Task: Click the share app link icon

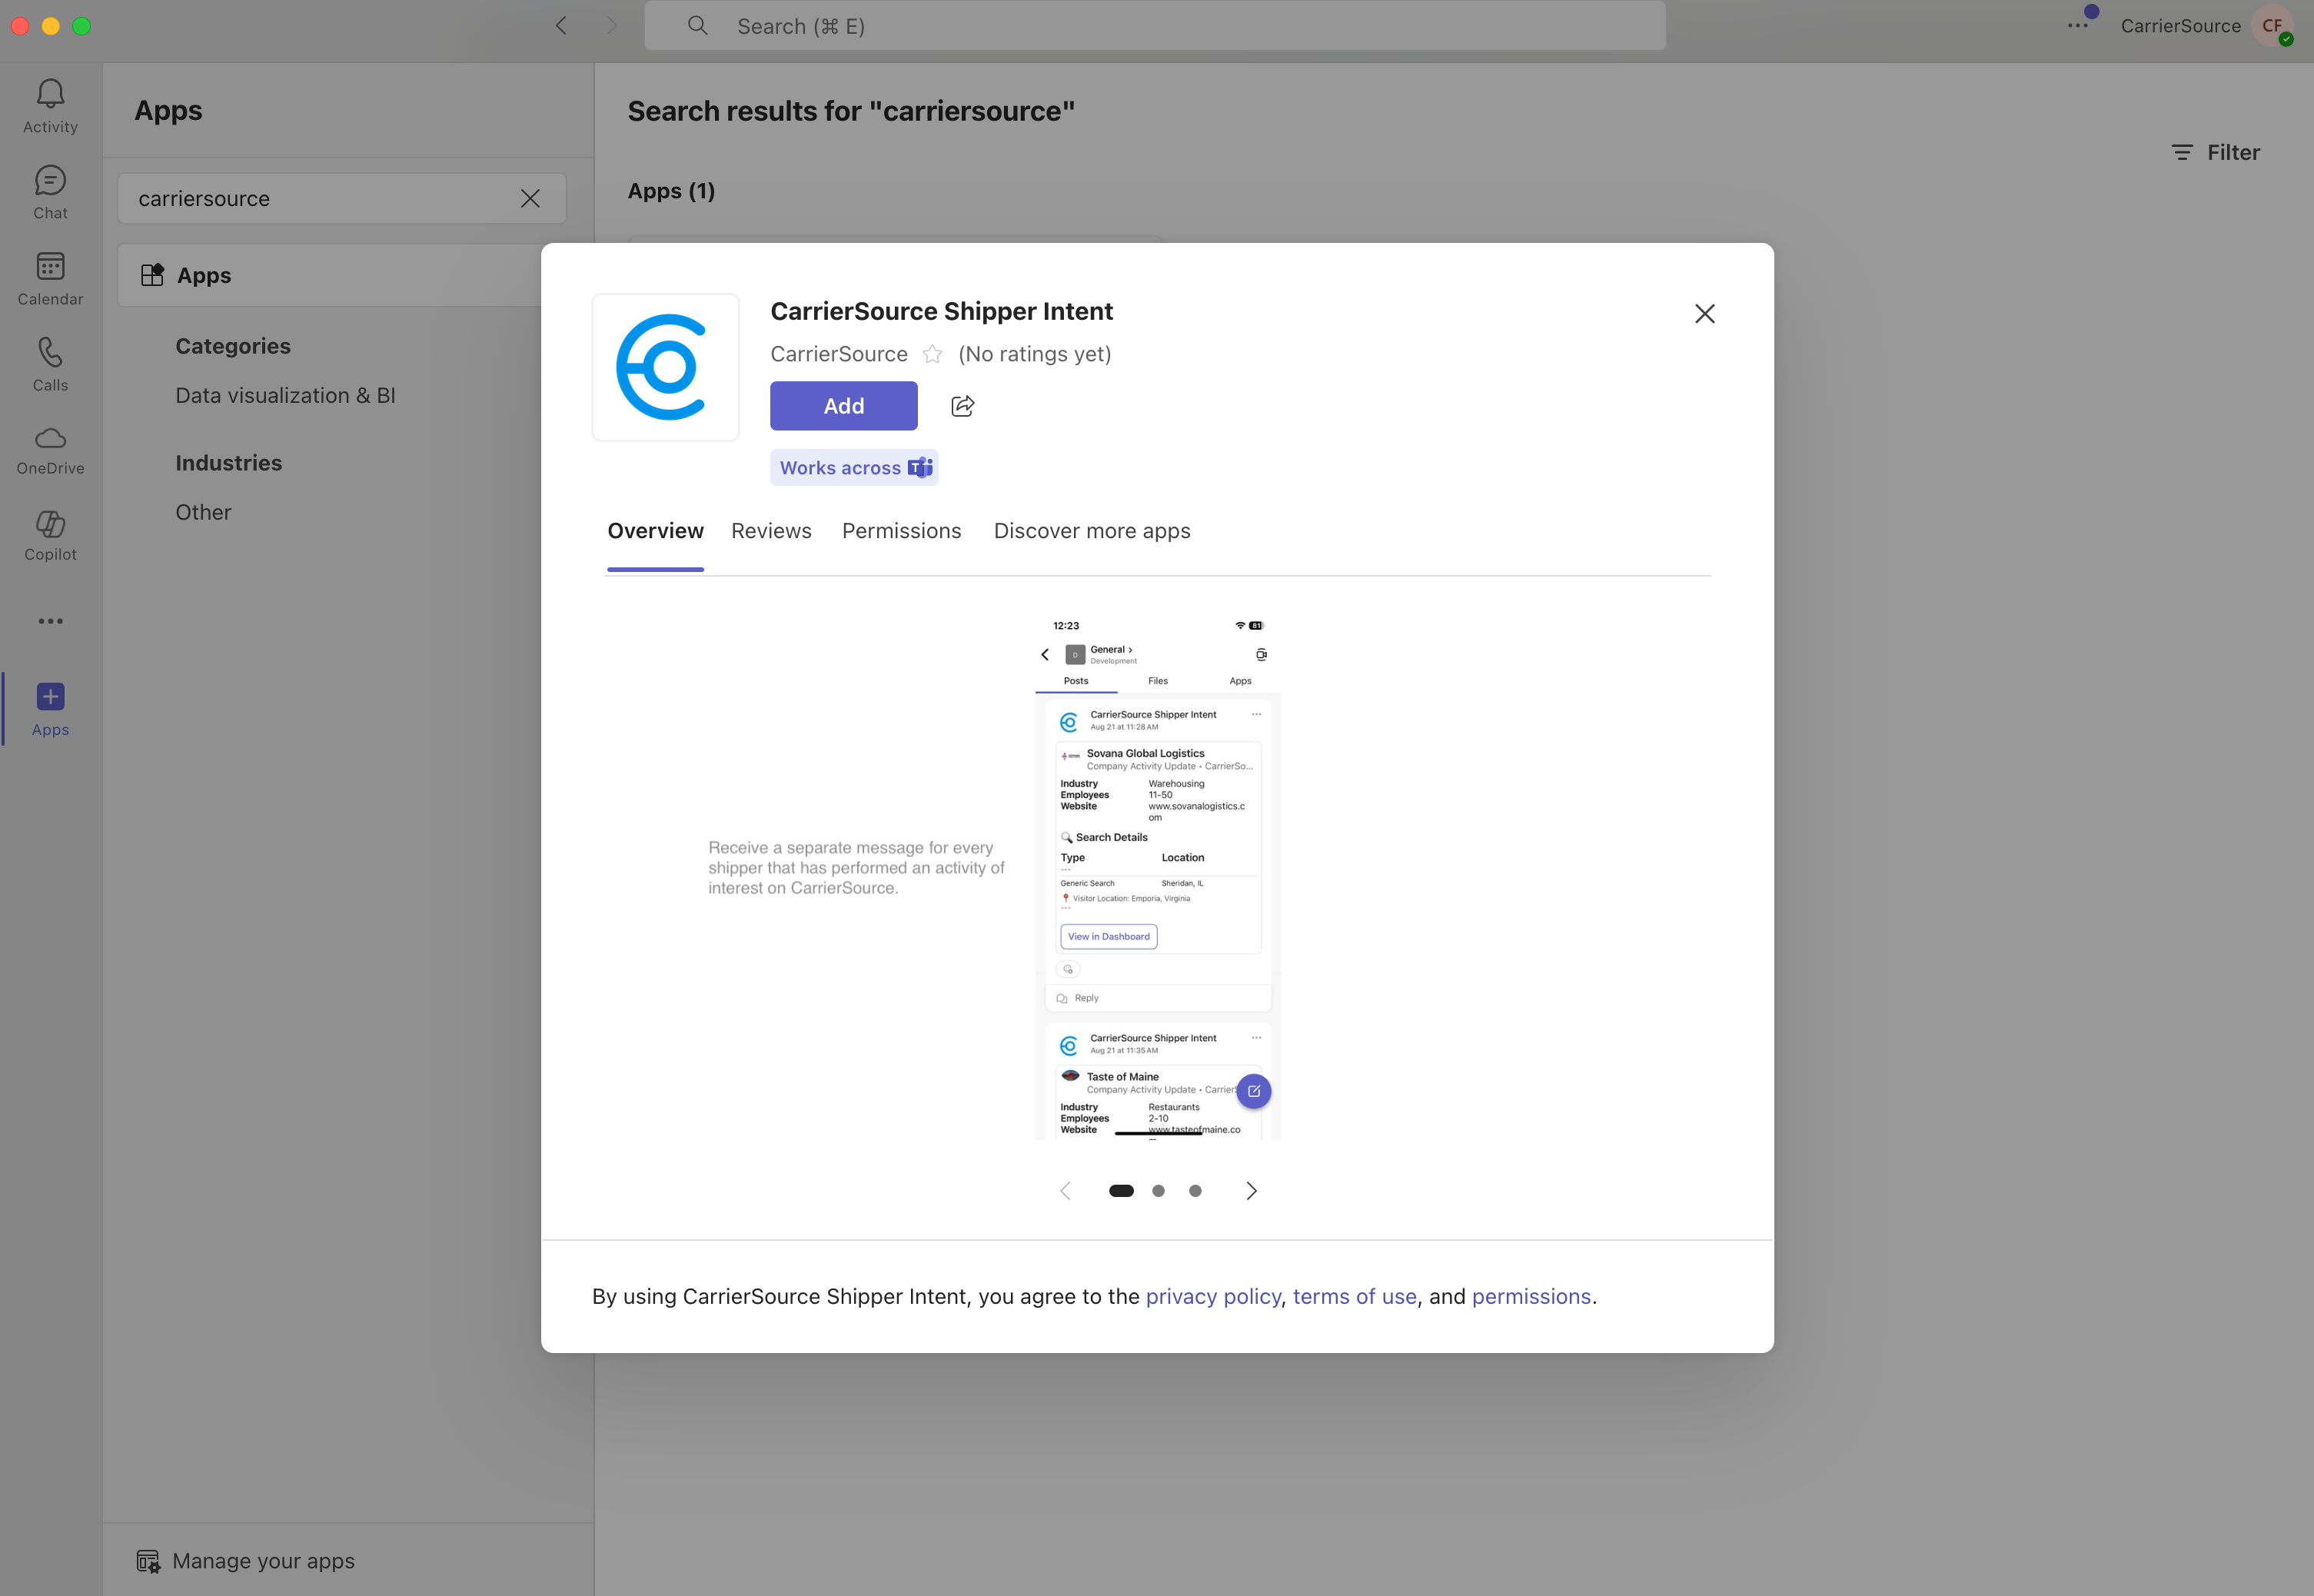Action: [x=962, y=406]
